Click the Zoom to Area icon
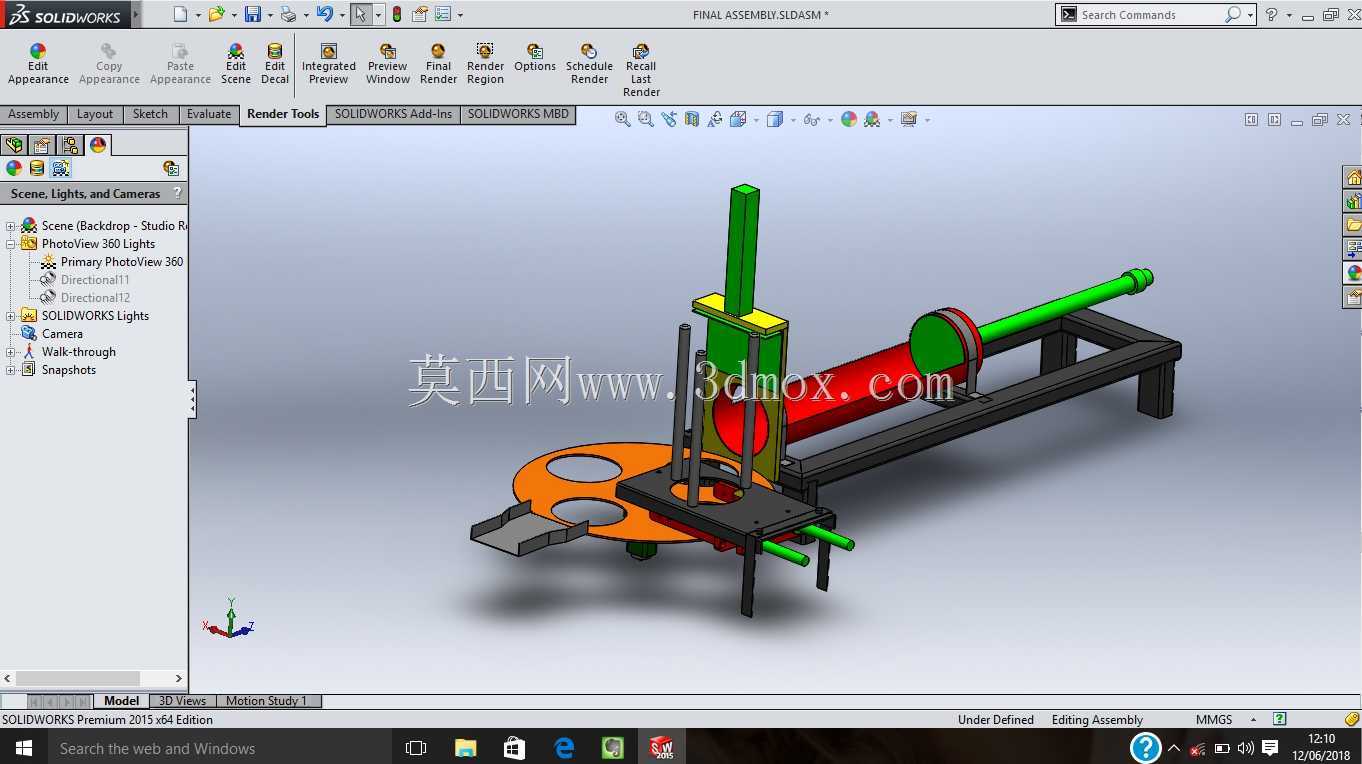Screen dimensions: 1362x764 [x=646, y=119]
